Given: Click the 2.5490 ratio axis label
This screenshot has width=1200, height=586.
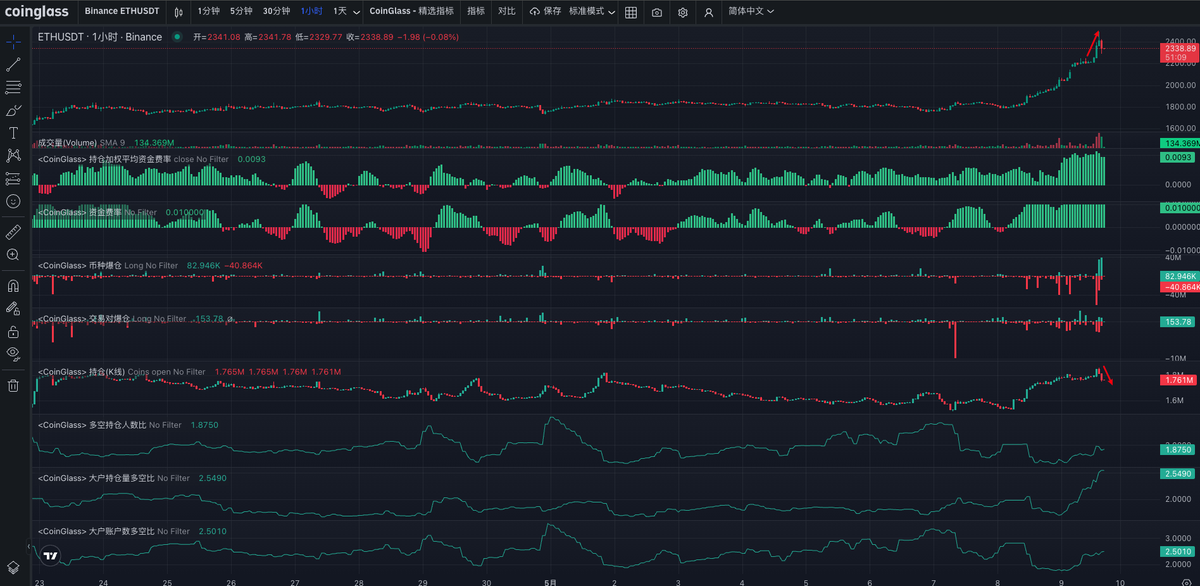Looking at the screenshot, I should (1178, 474).
